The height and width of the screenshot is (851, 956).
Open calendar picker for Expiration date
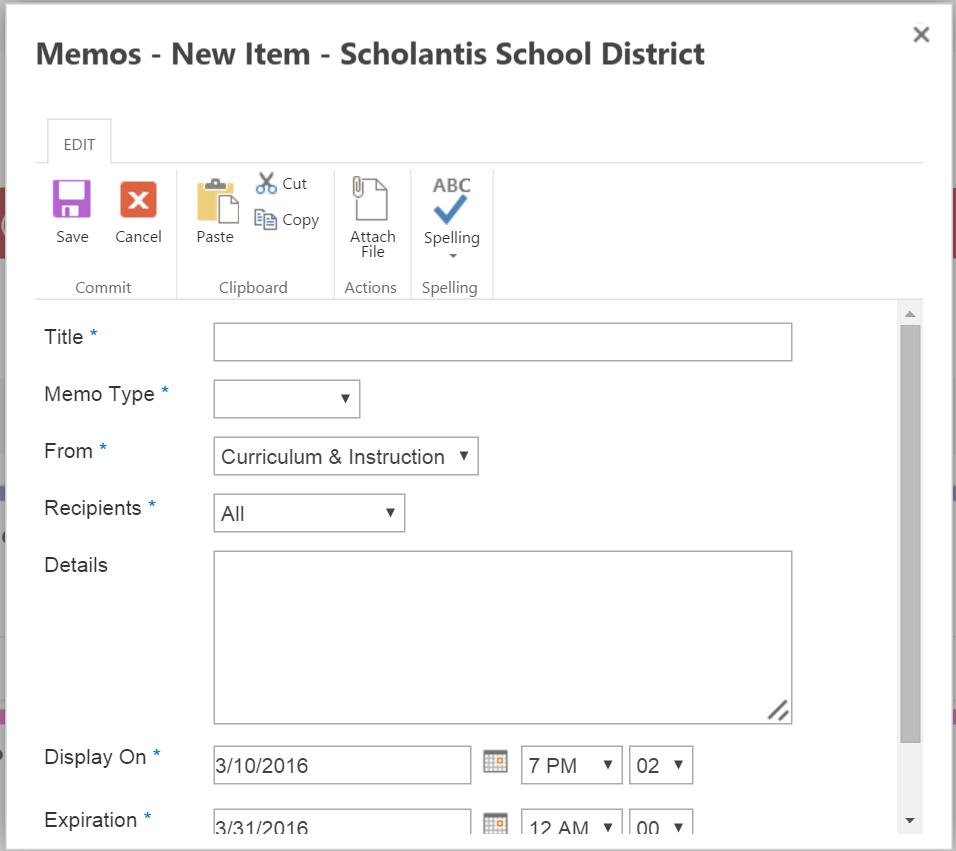[x=495, y=824]
